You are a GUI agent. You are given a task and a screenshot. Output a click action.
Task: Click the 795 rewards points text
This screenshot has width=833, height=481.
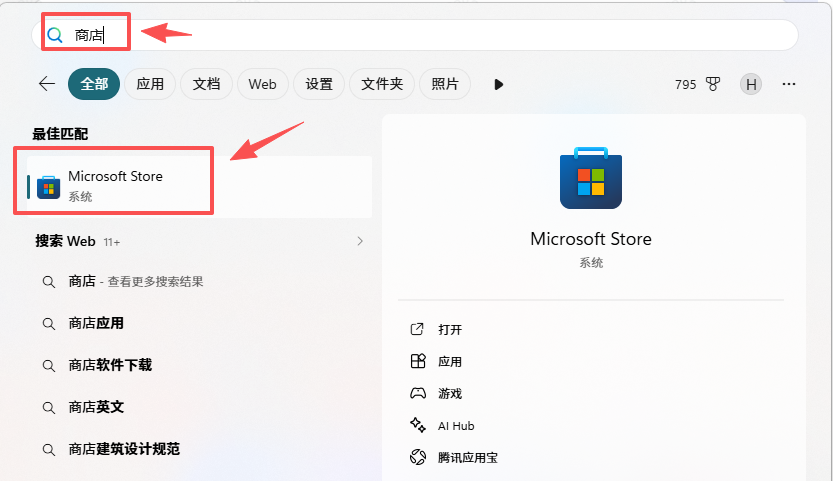(x=685, y=85)
